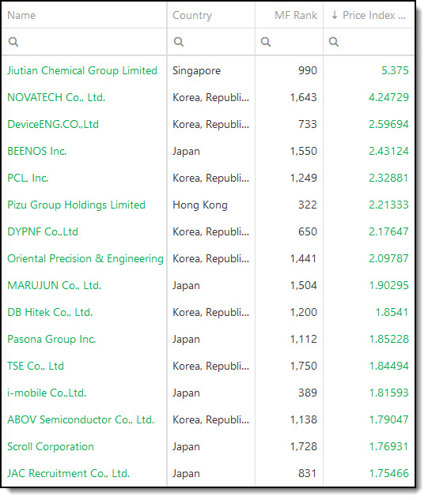This screenshot has height=500, width=427.
Task: Click the search icon under Name column
Action: [13, 42]
